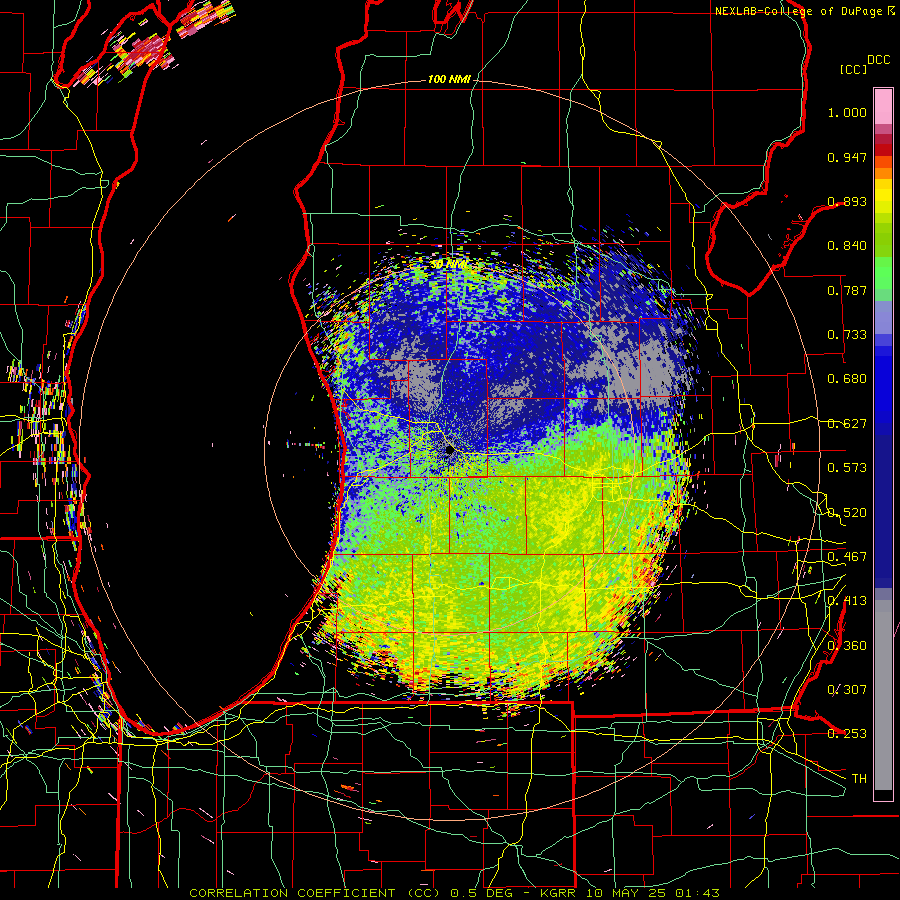Click the 0.947 scale value
Screen dimensions: 900x900
tap(847, 157)
